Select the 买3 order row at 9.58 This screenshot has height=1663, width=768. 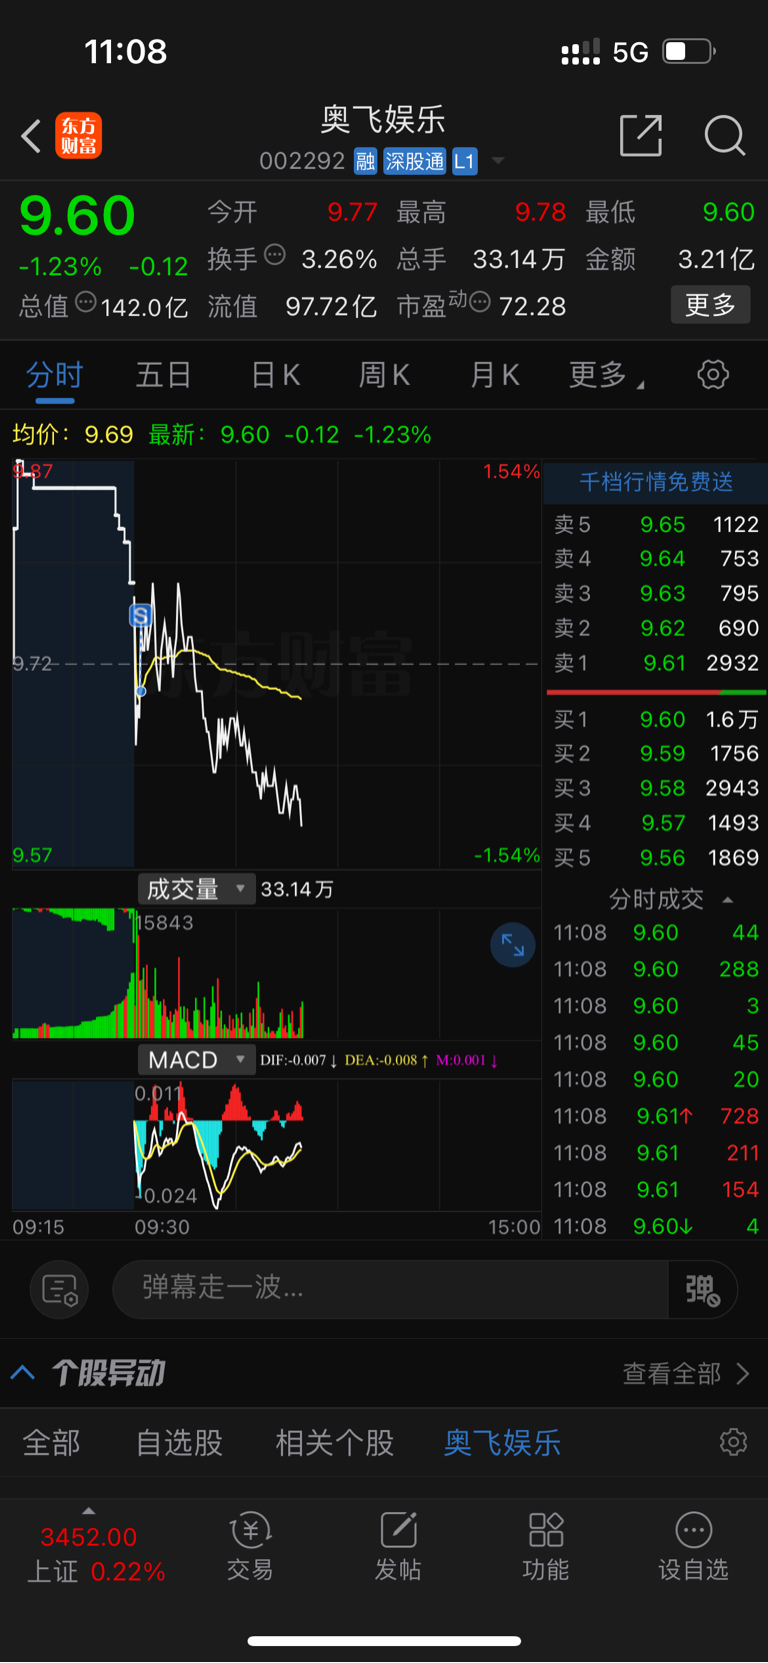coord(656,789)
